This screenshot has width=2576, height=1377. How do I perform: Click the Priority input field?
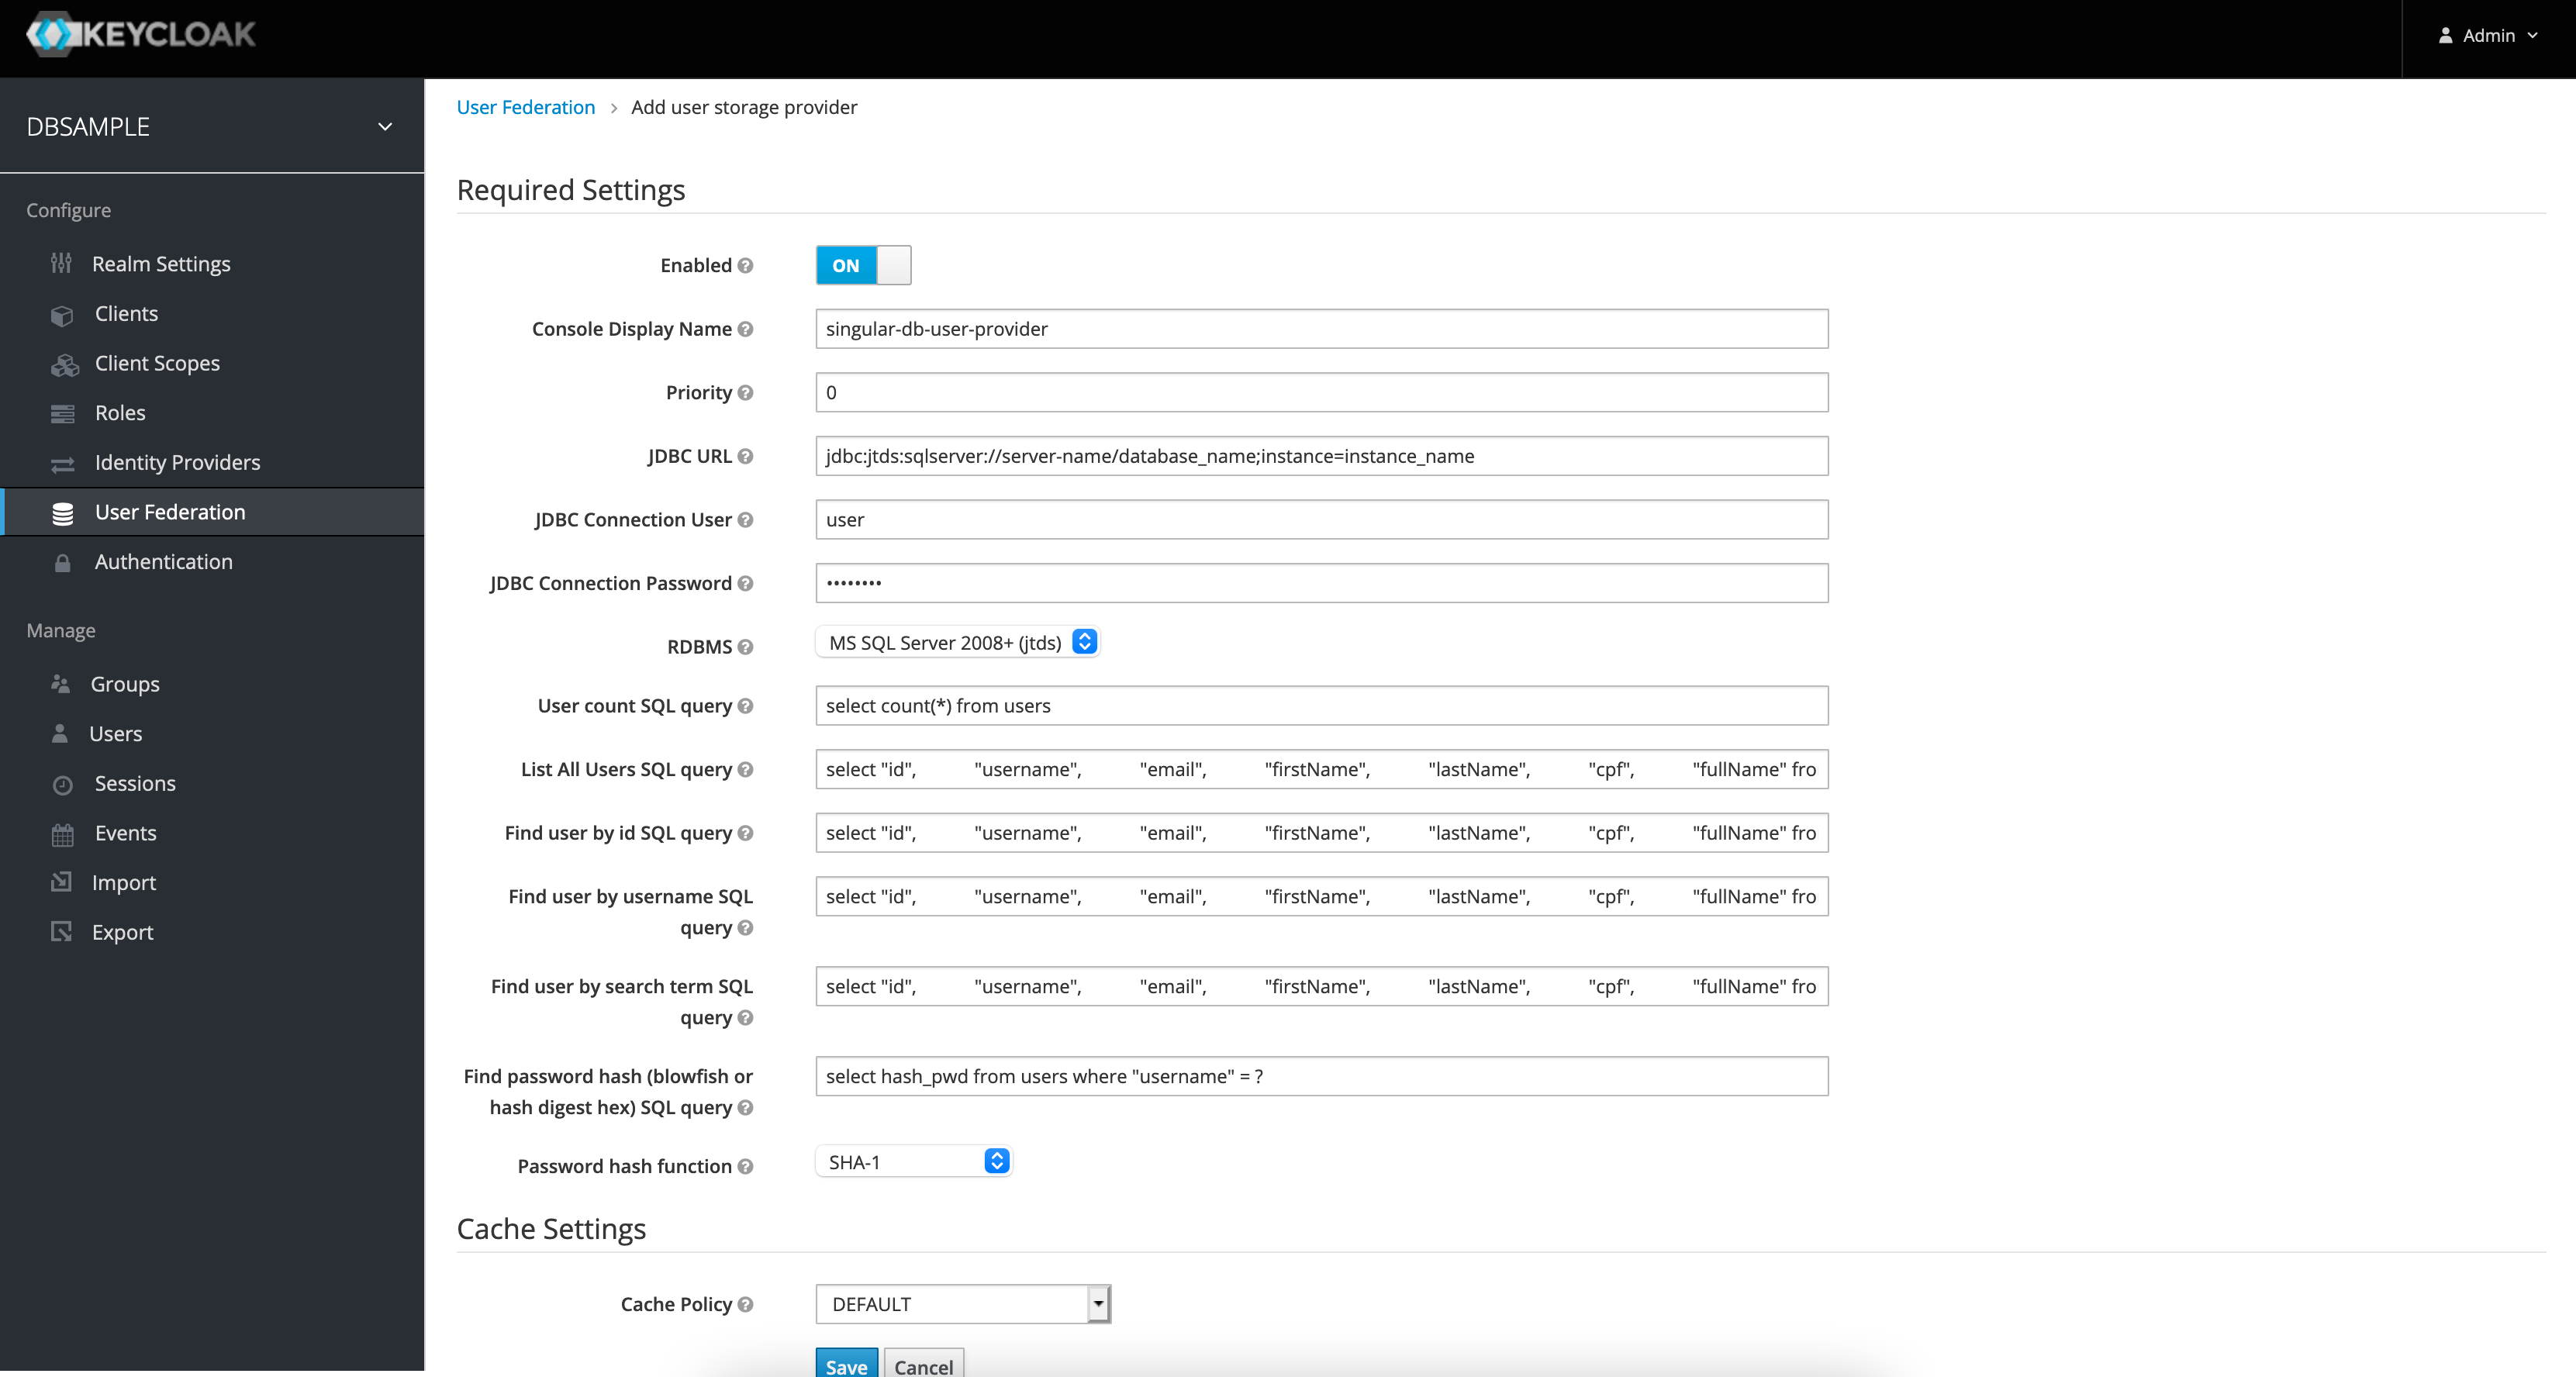pos(1322,392)
